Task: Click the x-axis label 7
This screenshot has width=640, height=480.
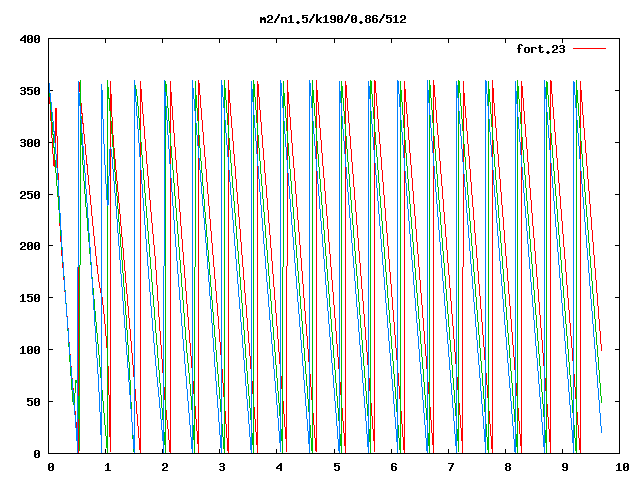Action: (x=451, y=467)
